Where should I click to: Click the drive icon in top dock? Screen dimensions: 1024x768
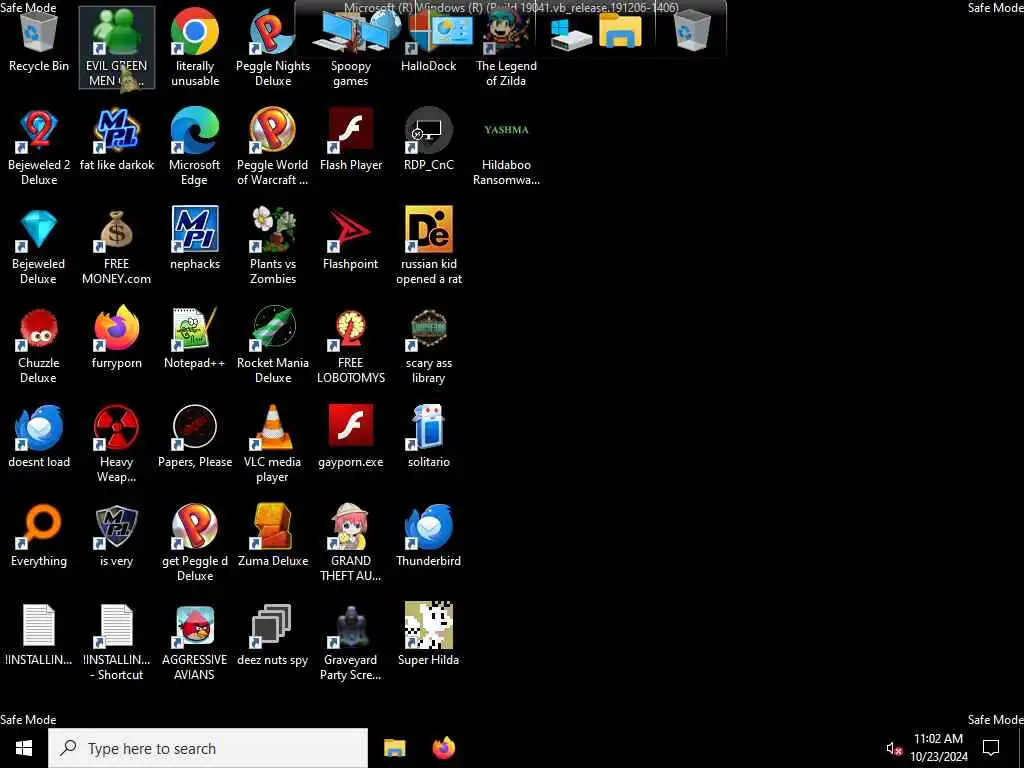coord(569,33)
